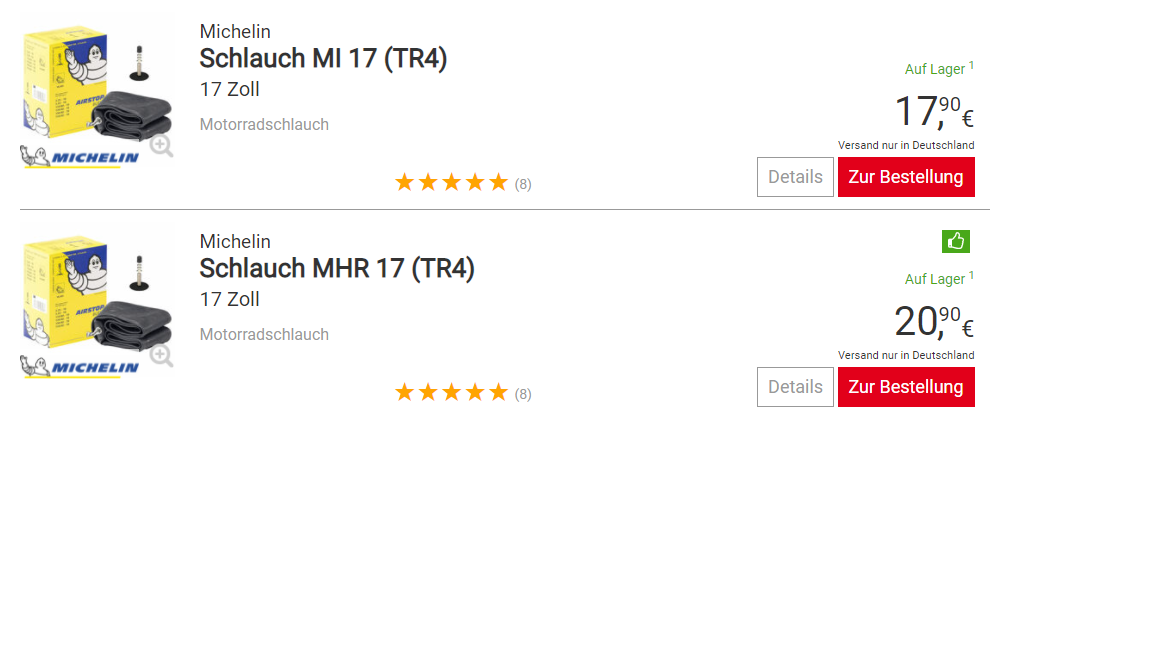Open the (8) reviews link of Schlauch MI 17

(522, 182)
